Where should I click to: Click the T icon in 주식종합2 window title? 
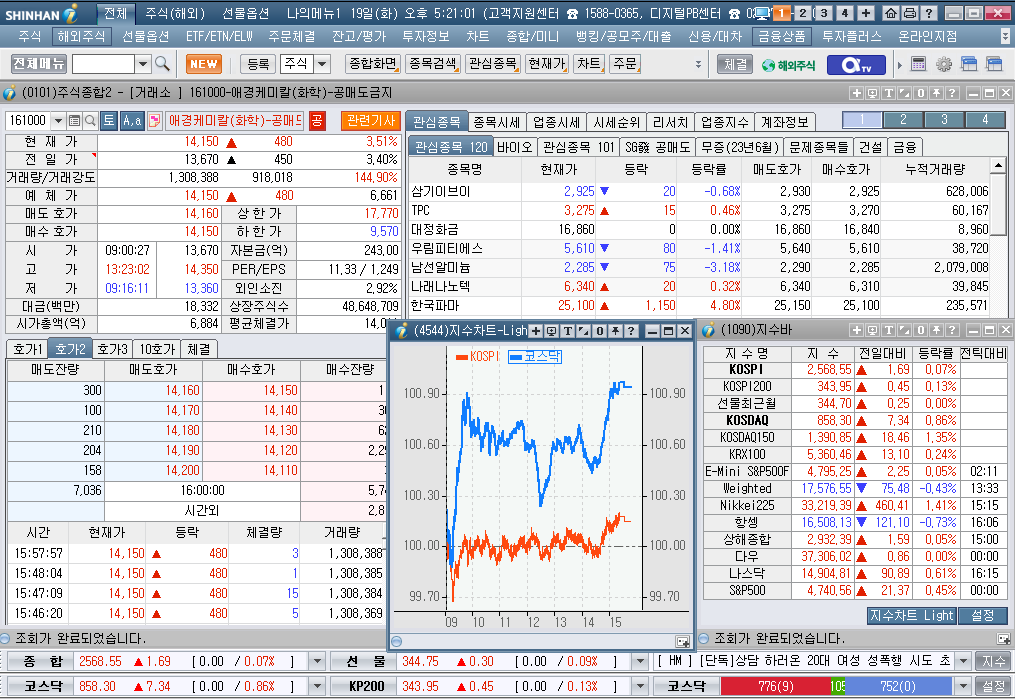pos(889,93)
